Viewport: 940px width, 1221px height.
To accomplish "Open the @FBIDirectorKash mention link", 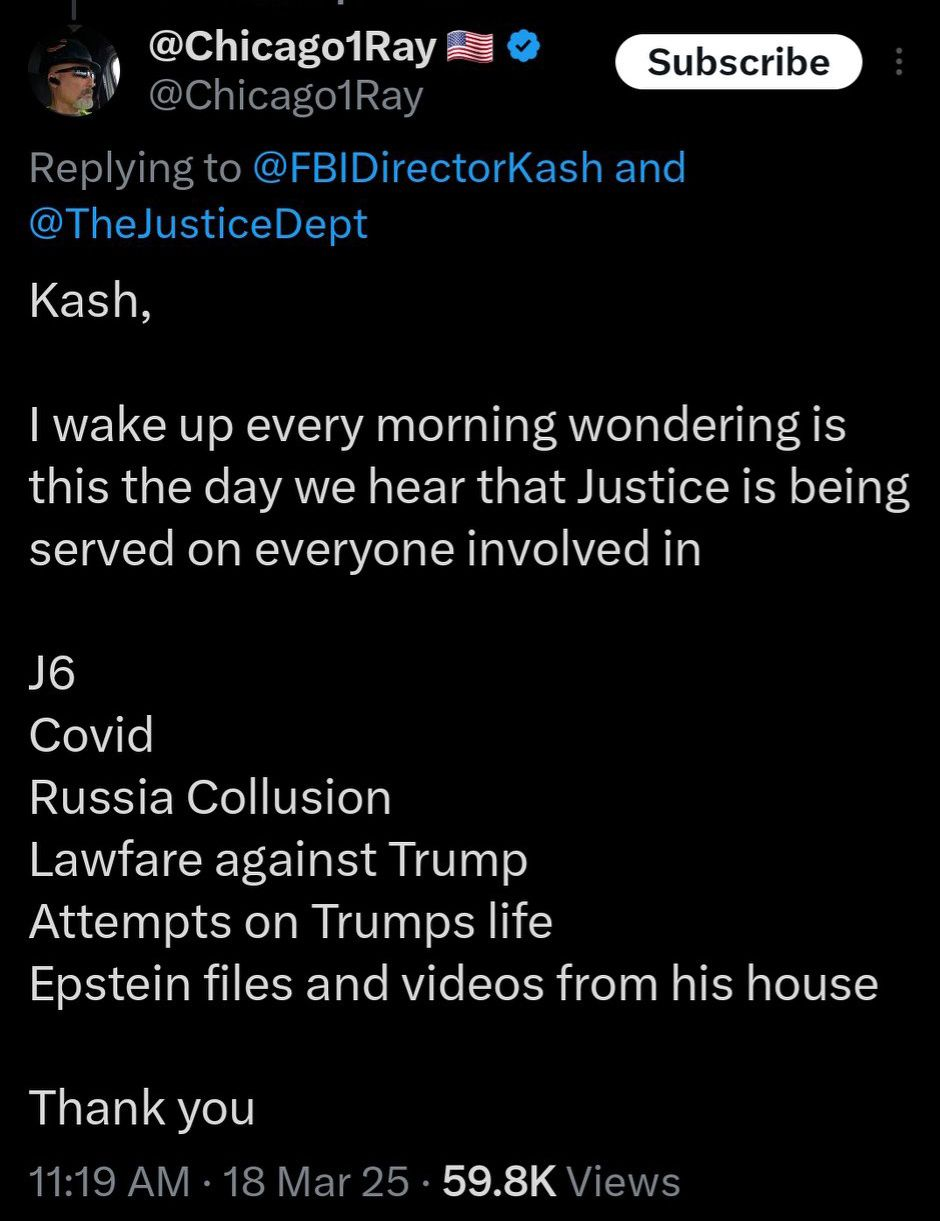I will click(429, 168).
